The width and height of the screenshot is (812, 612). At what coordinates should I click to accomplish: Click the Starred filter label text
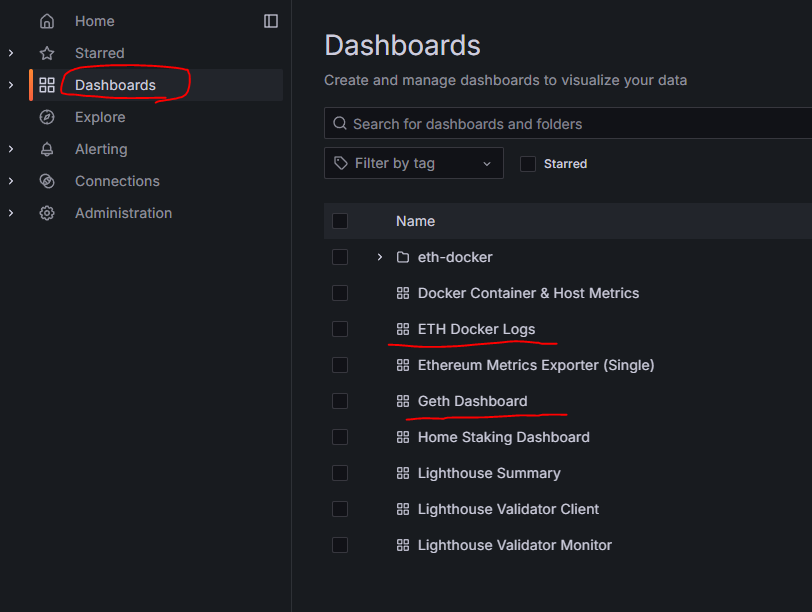pyautogui.click(x=566, y=164)
